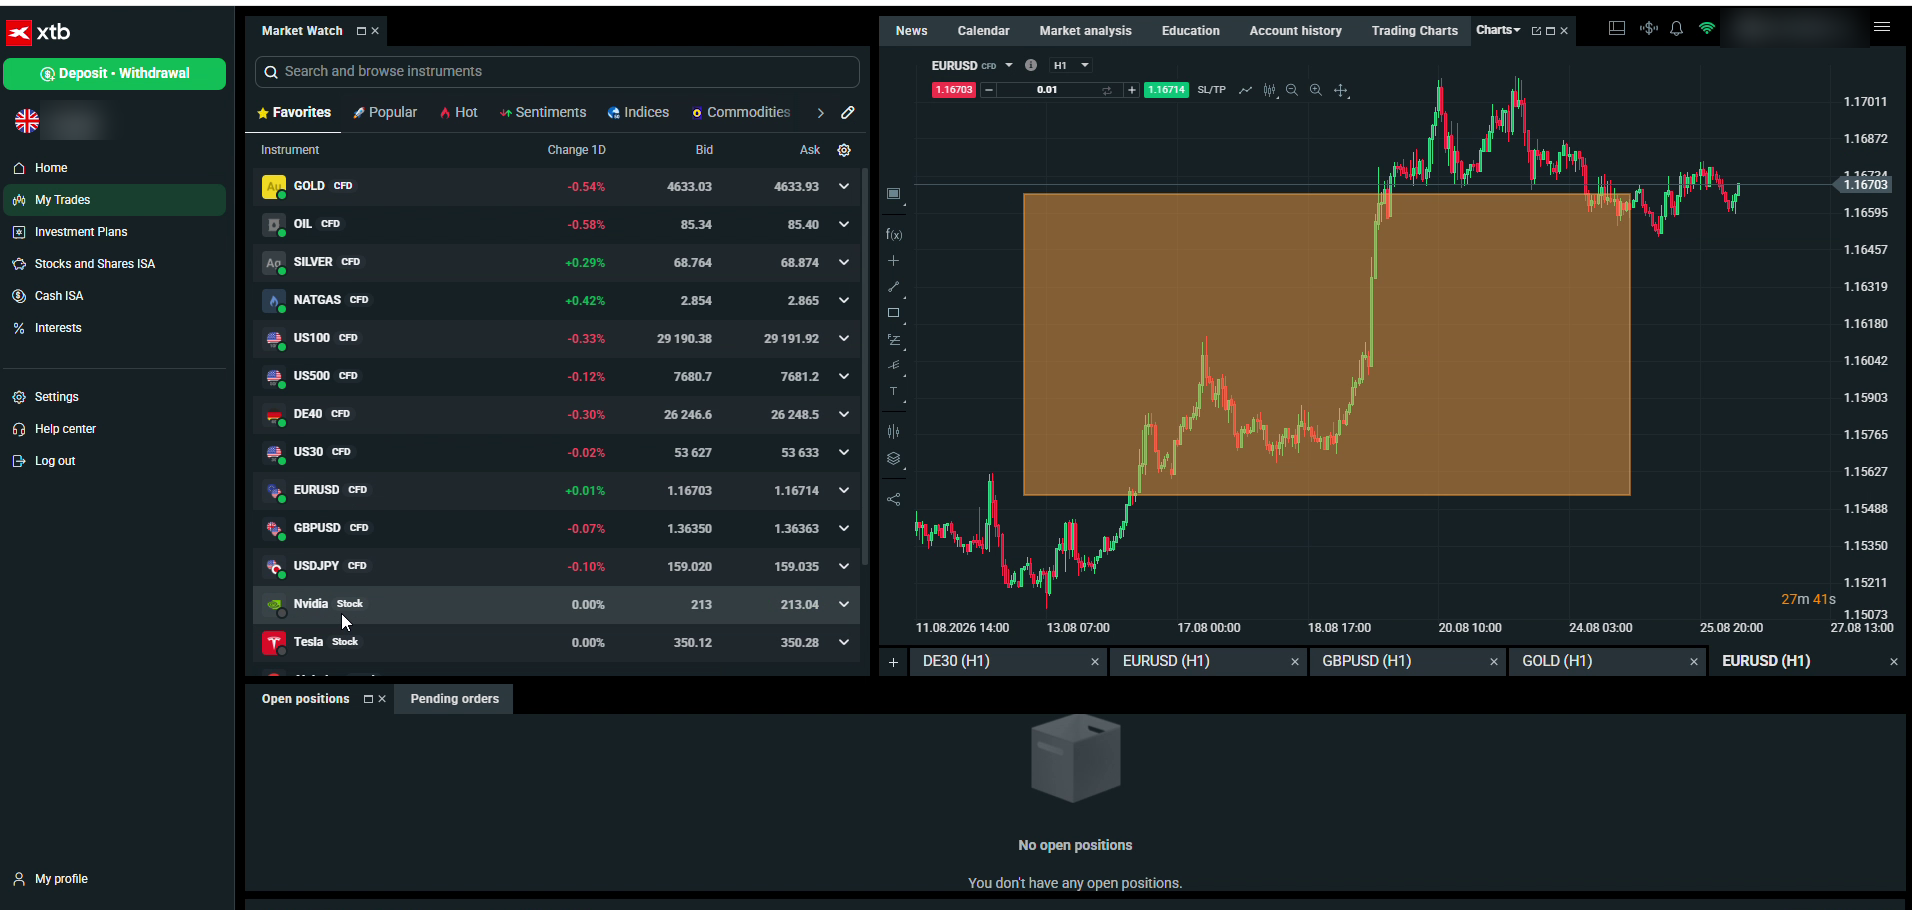Open notifications bell

click(1677, 29)
